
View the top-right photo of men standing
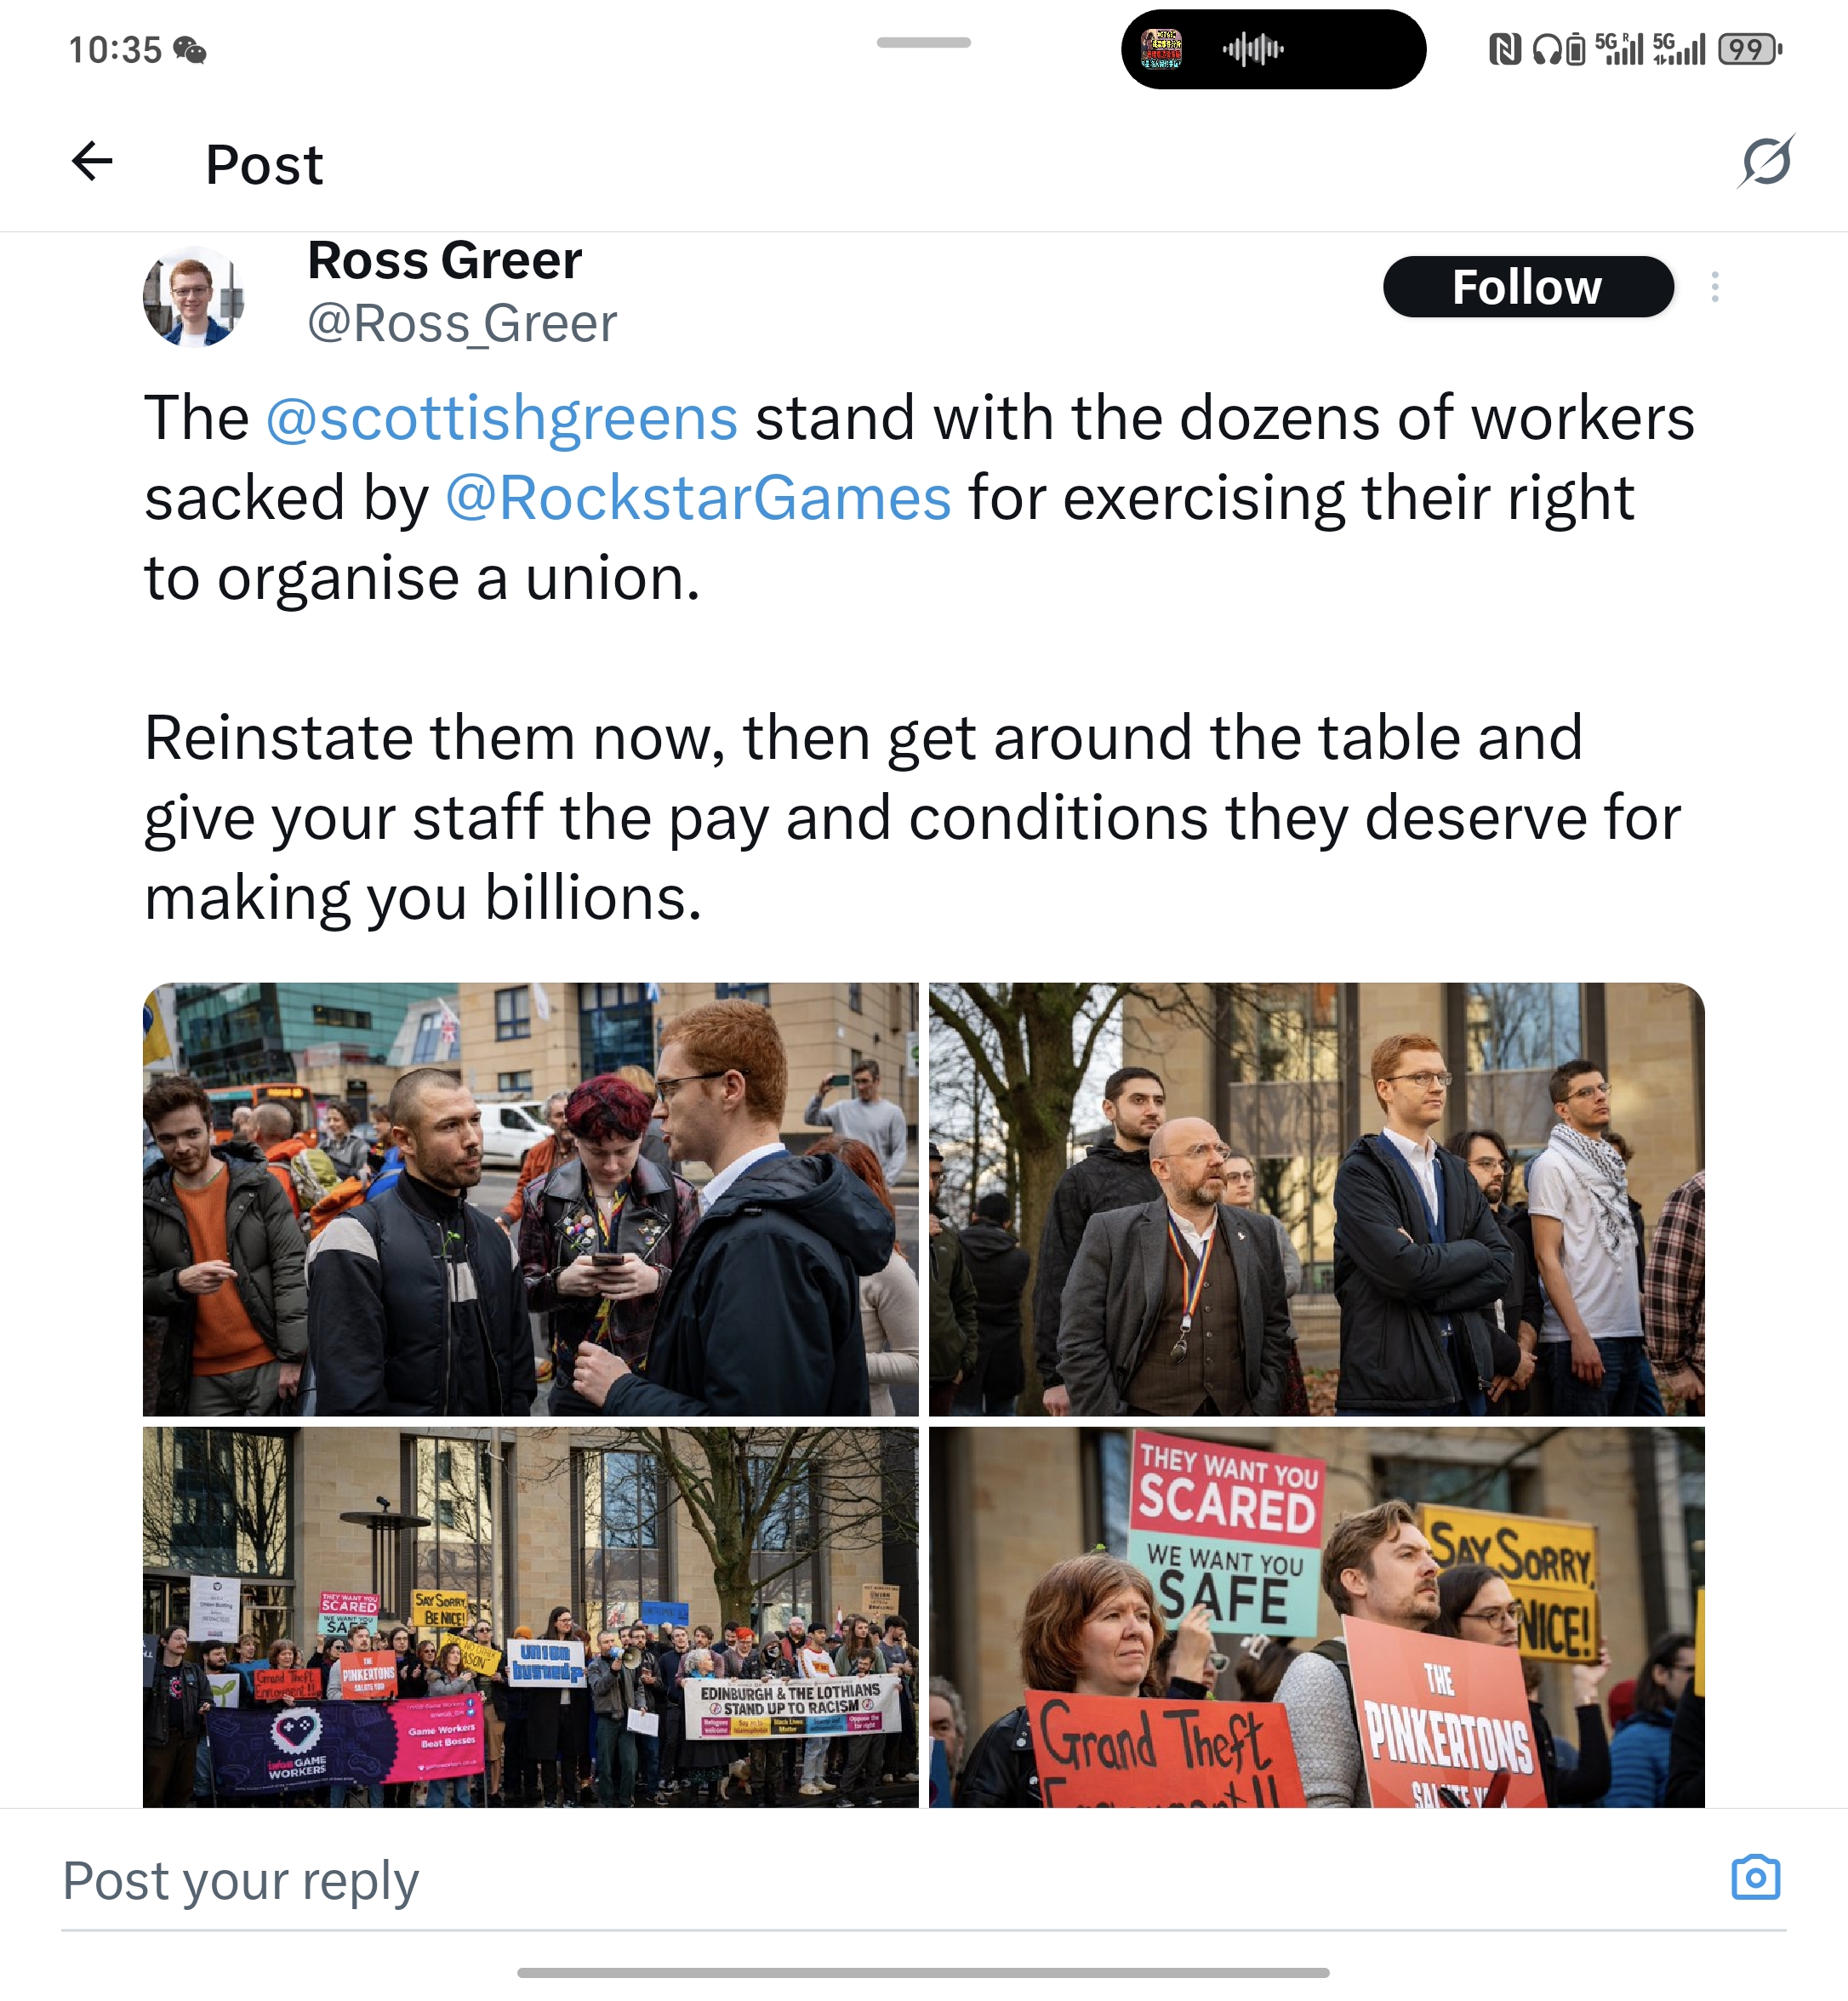pyautogui.click(x=1316, y=1199)
